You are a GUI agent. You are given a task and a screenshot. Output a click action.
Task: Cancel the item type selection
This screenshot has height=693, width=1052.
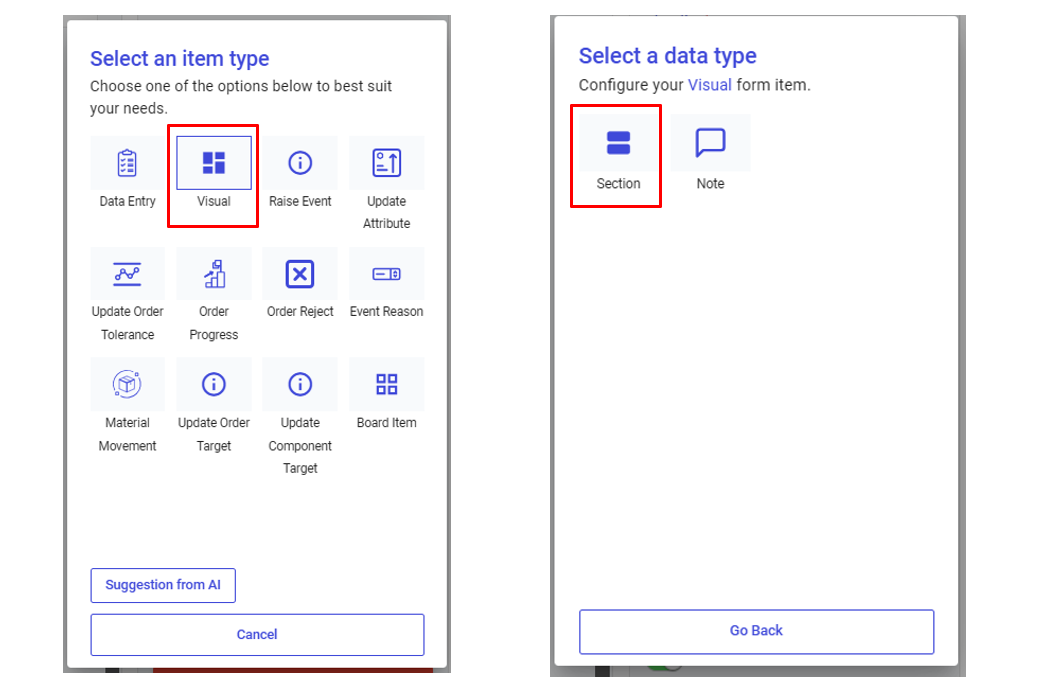pyautogui.click(x=257, y=634)
